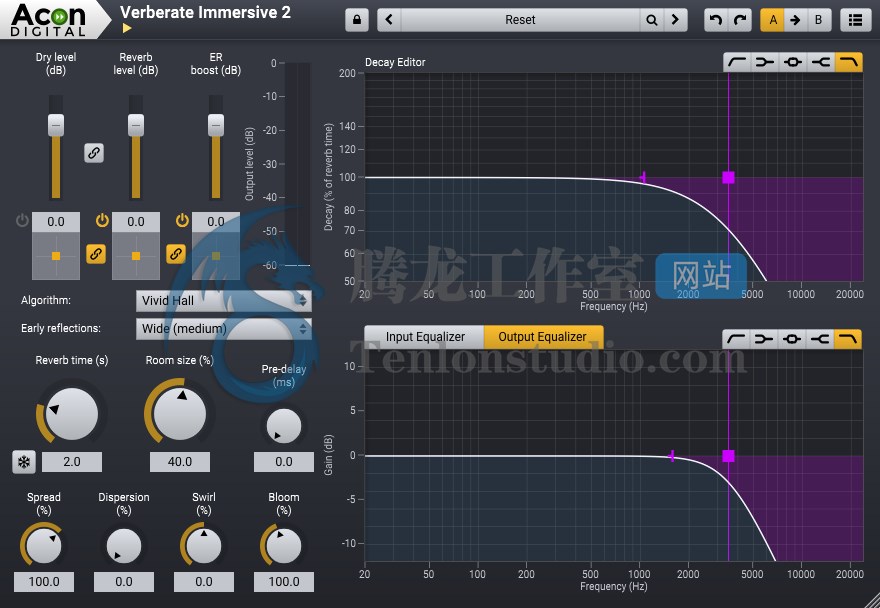Select high shelf band in the equalizer
This screenshot has height=608, width=880.
coord(820,339)
